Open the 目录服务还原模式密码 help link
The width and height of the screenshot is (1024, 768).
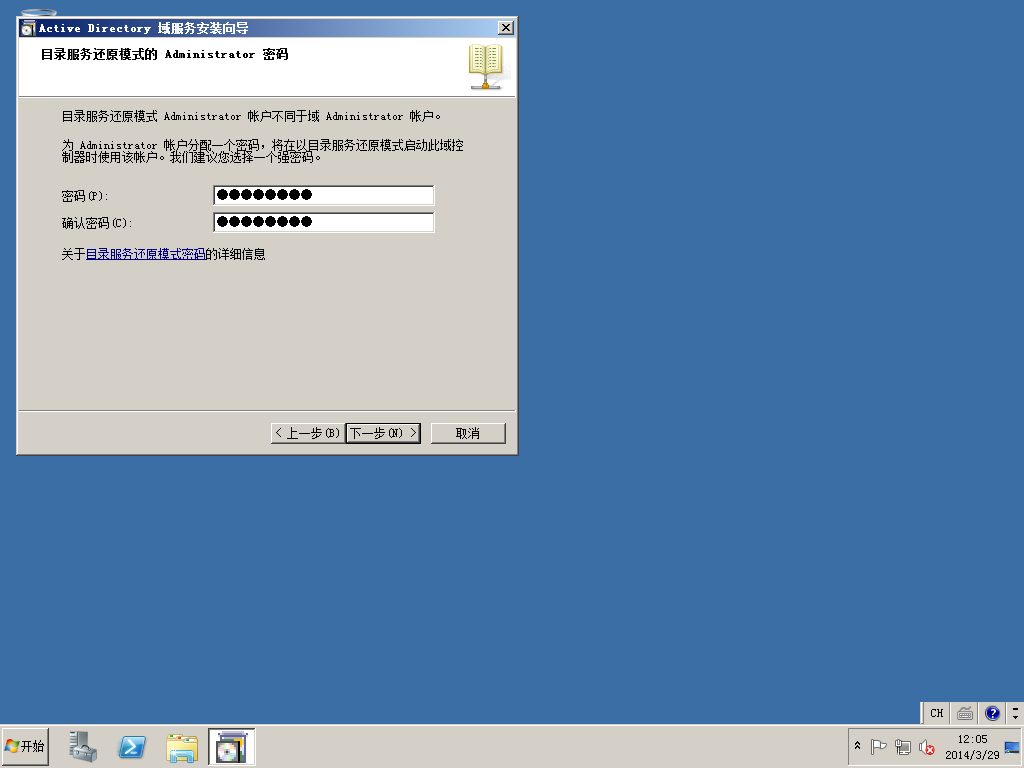coord(145,254)
